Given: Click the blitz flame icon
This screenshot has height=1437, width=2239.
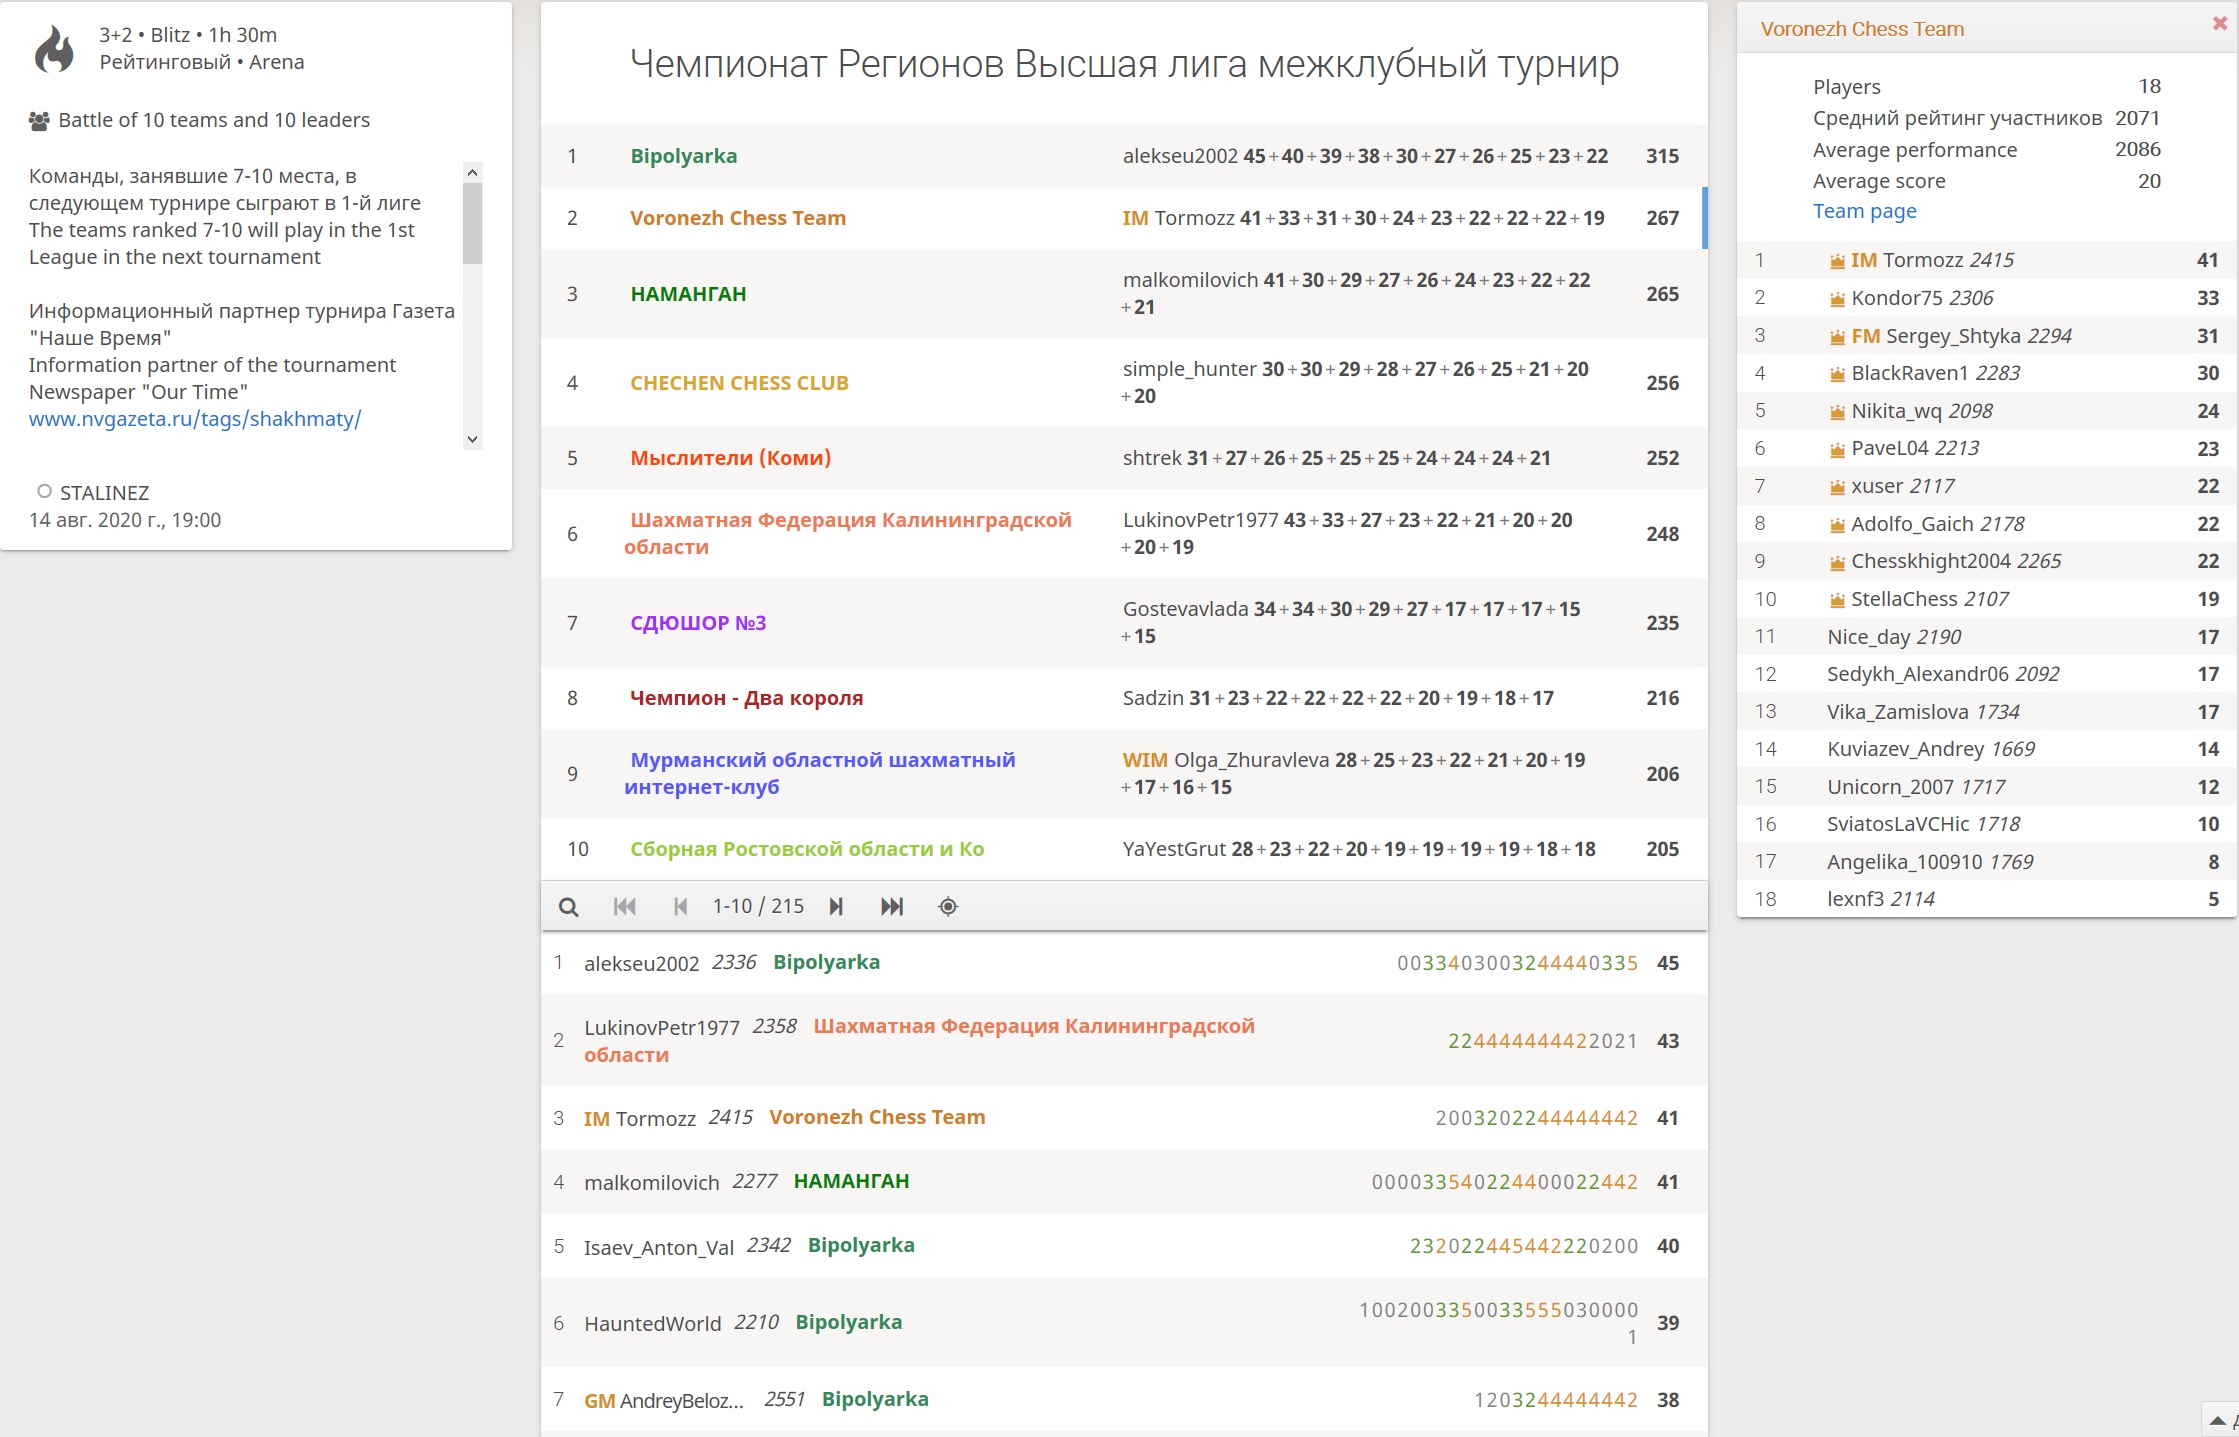Looking at the screenshot, I should (55, 49).
